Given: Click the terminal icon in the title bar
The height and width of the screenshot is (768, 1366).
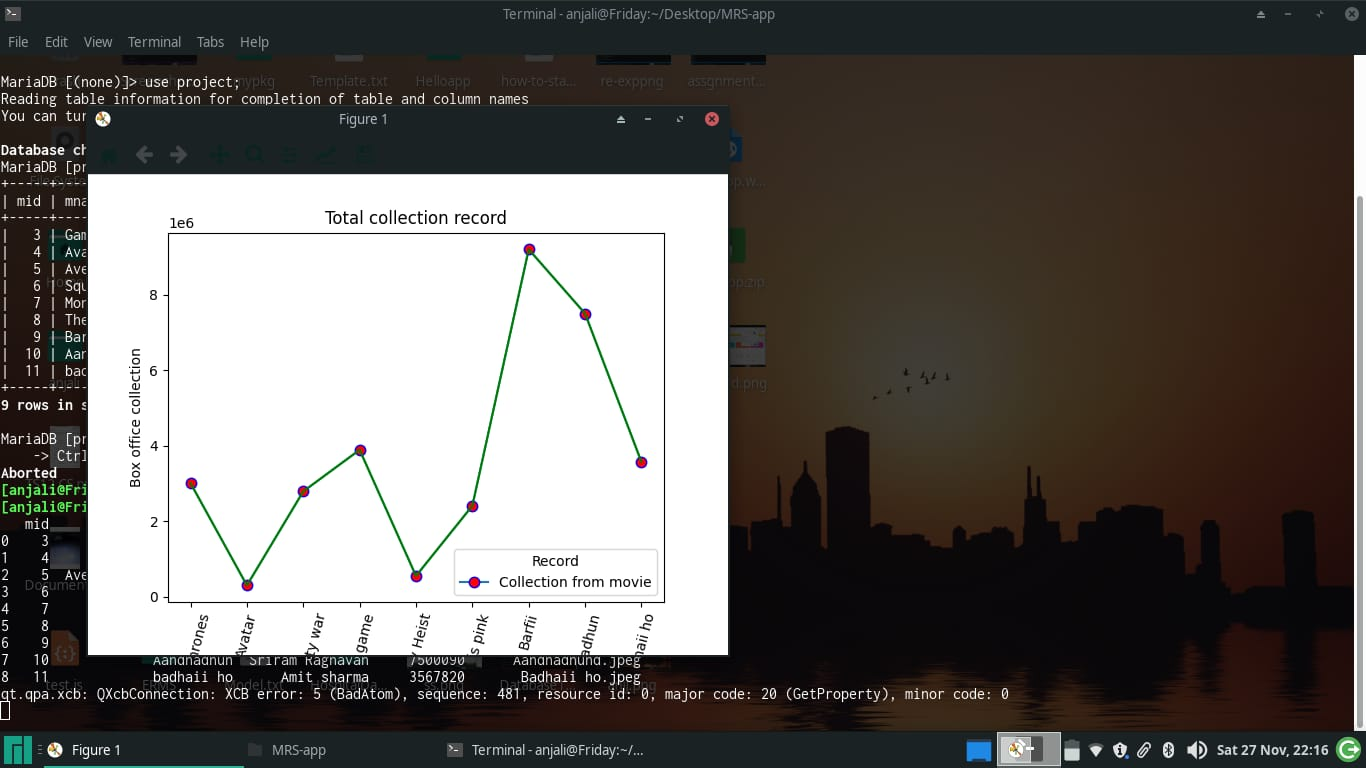Looking at the screenshot, I should point(12,14).
